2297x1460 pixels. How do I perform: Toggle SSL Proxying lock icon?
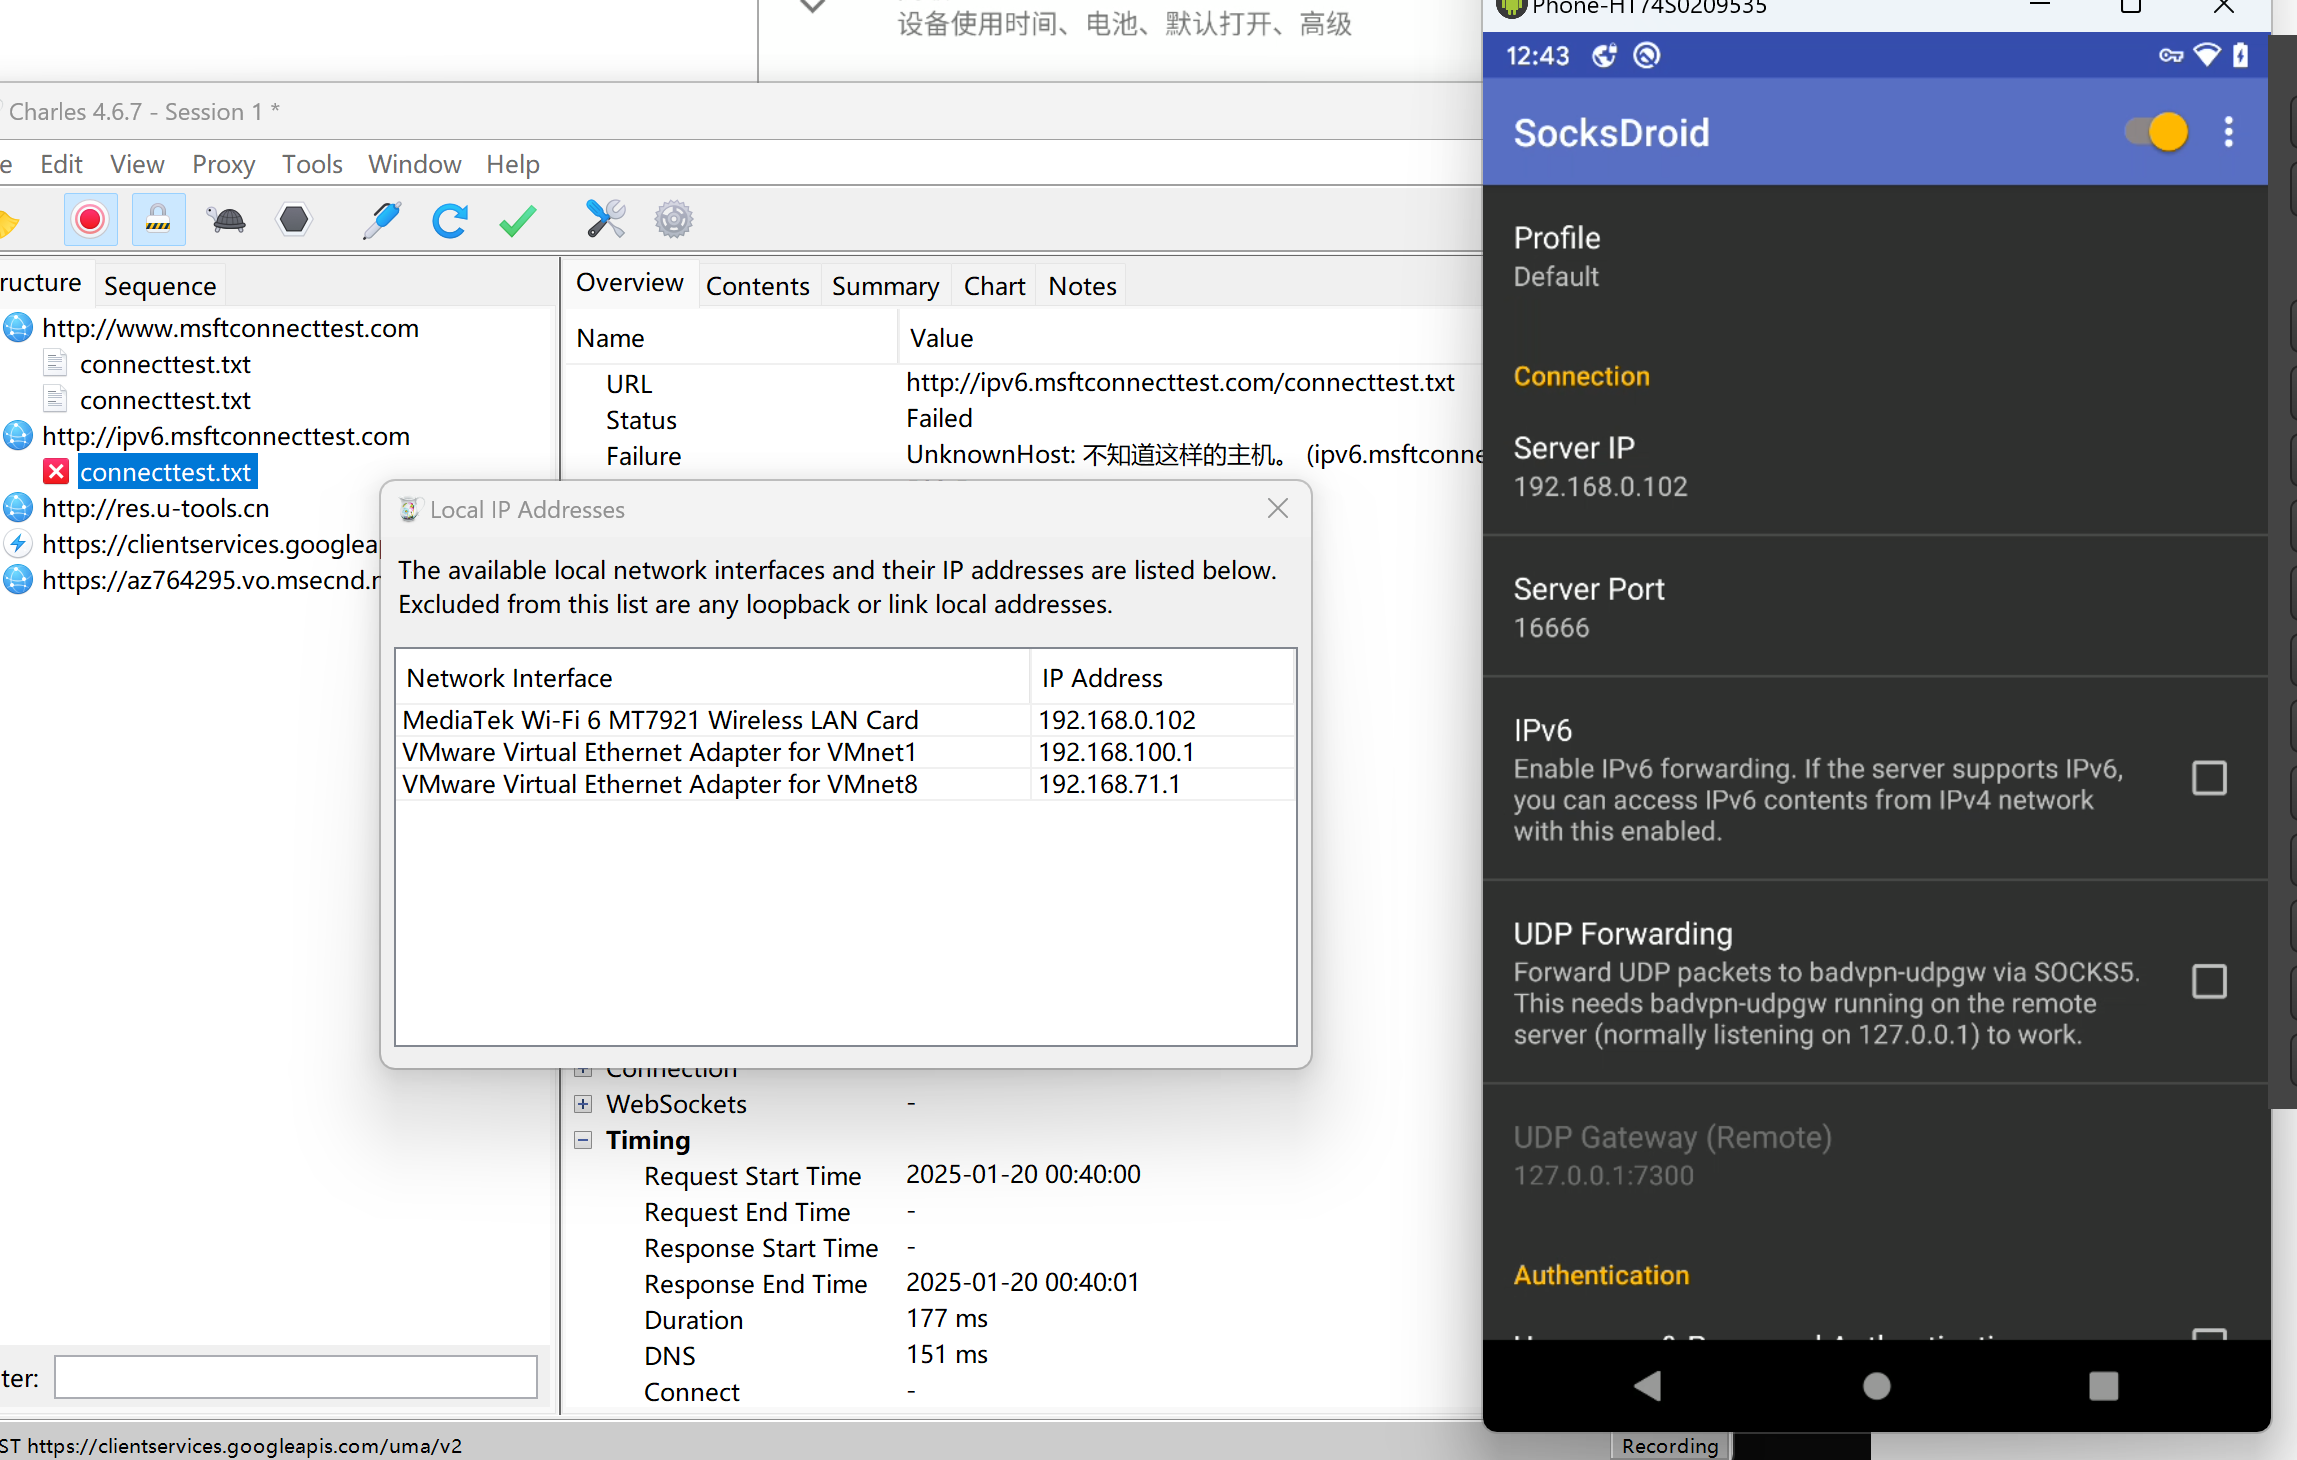158,220
